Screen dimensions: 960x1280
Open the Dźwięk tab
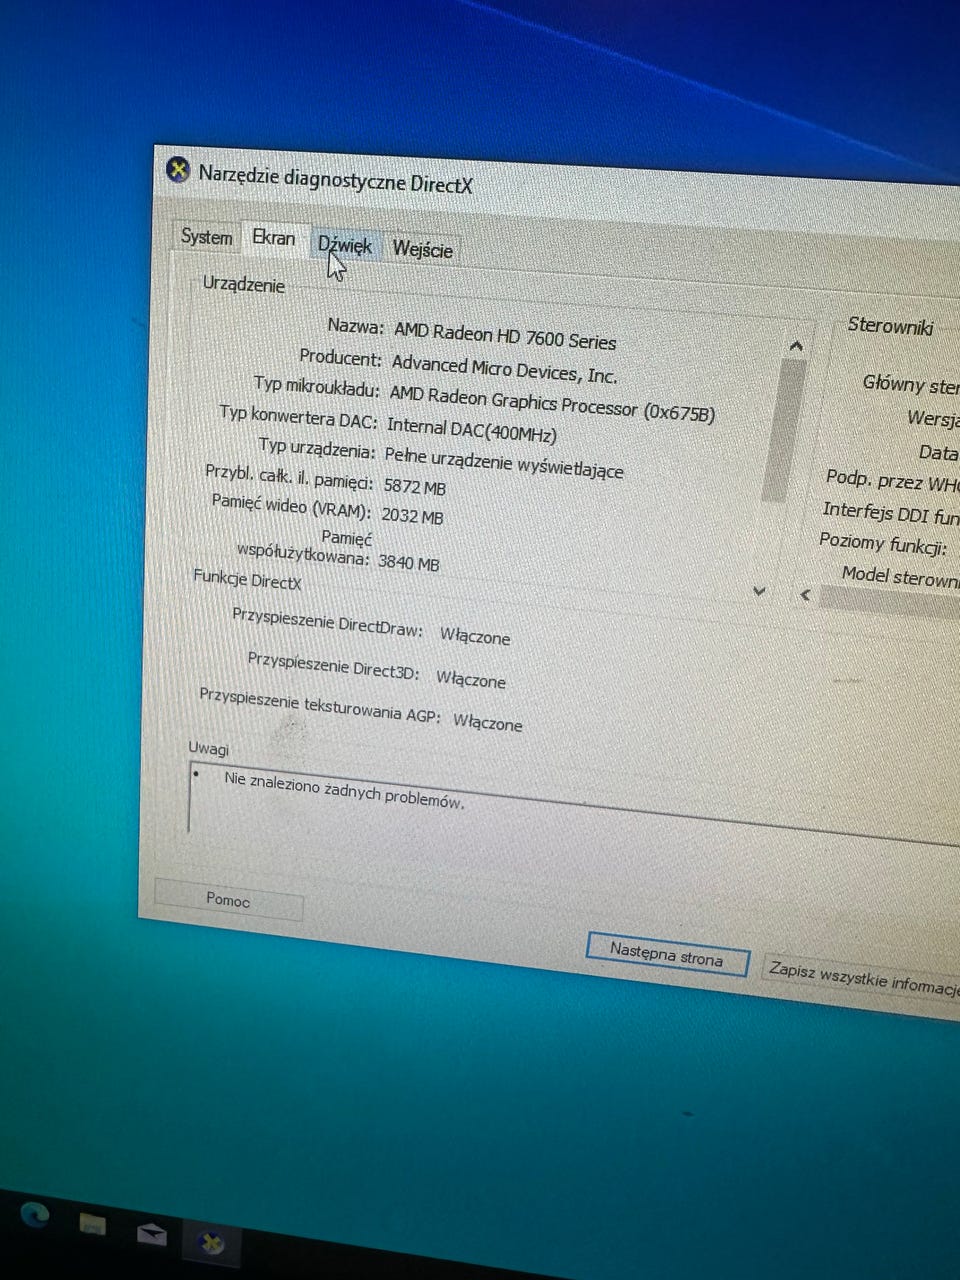pyautogui.click(x=344, y=245)
